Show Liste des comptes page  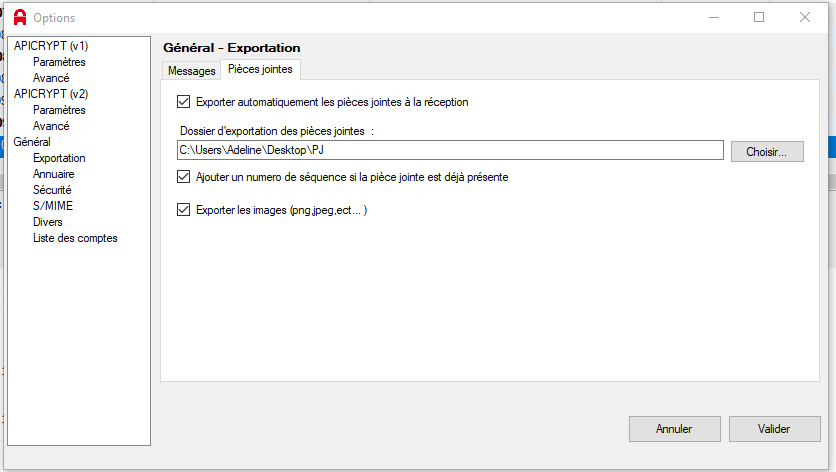point(75,238)
